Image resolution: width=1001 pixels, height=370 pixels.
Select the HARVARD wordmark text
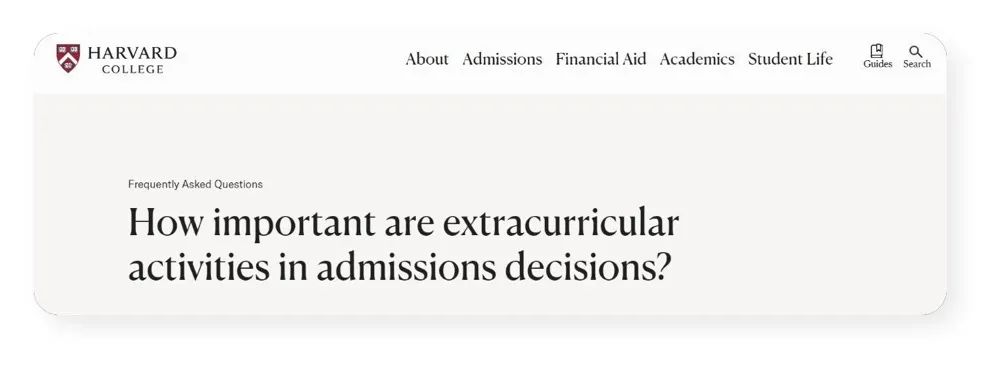coord(132,52)
